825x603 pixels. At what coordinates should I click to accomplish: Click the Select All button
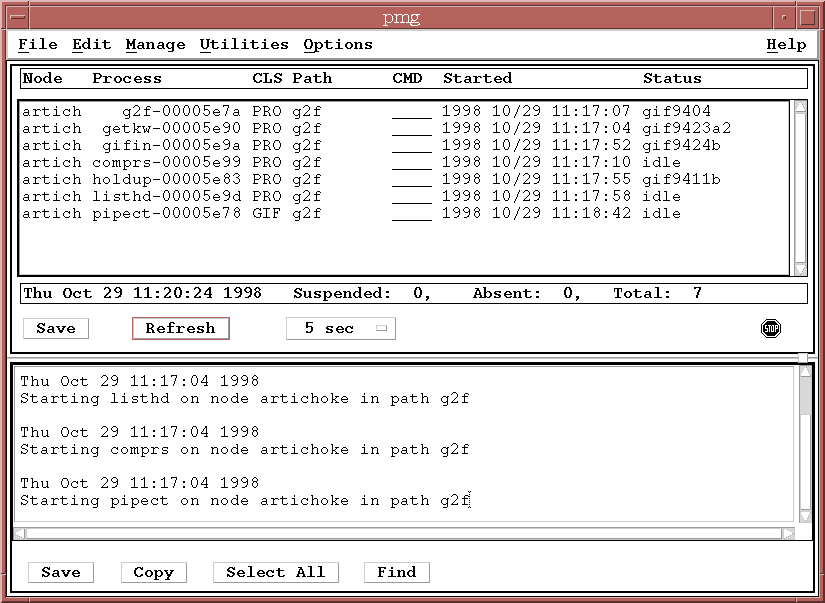point(275,572)
